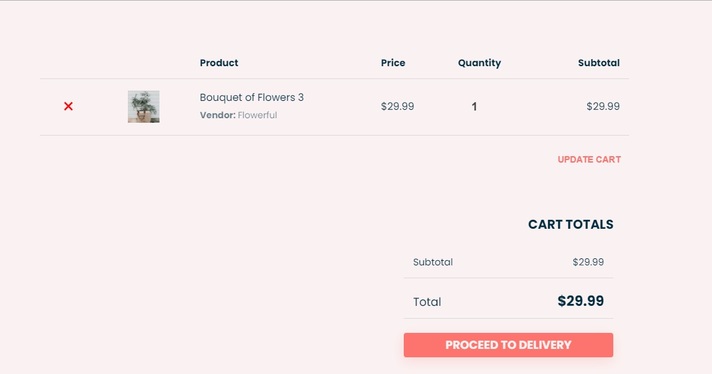This screenshot has height=374, width=712.
Task: Click the item price $29.99 in Price column
Action: (397, 107)
